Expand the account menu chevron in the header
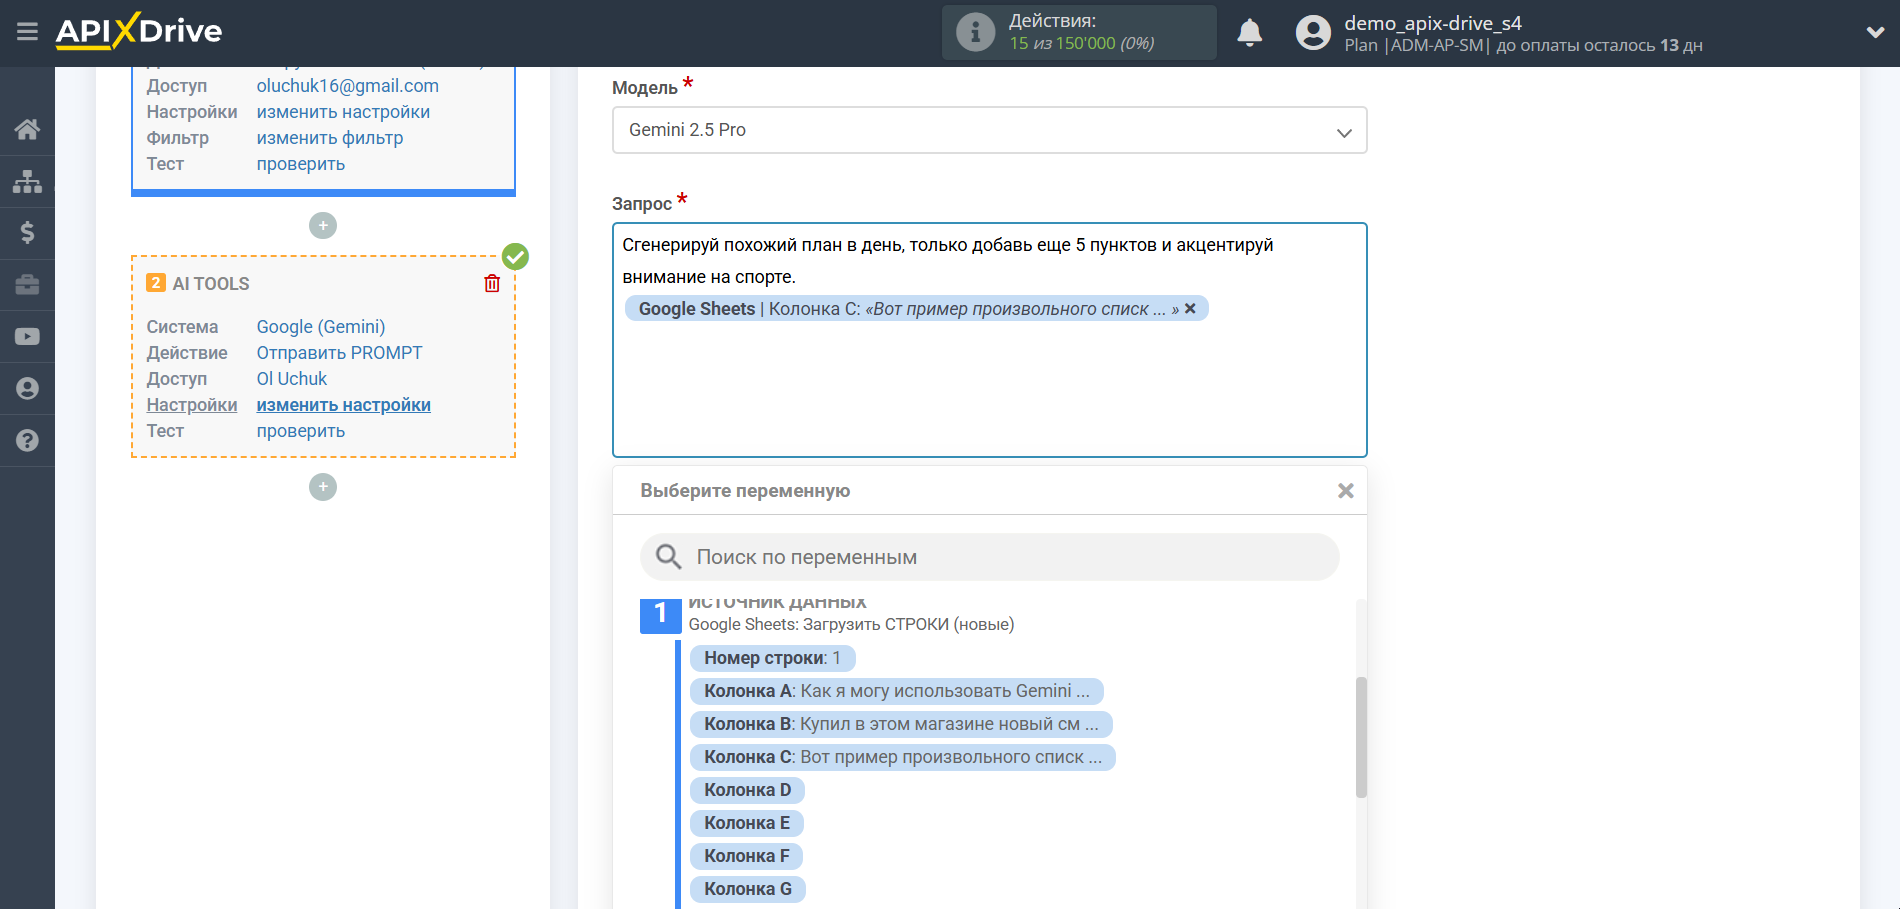This screenshot has height=909, width=1900. (x=1875, y=32)
